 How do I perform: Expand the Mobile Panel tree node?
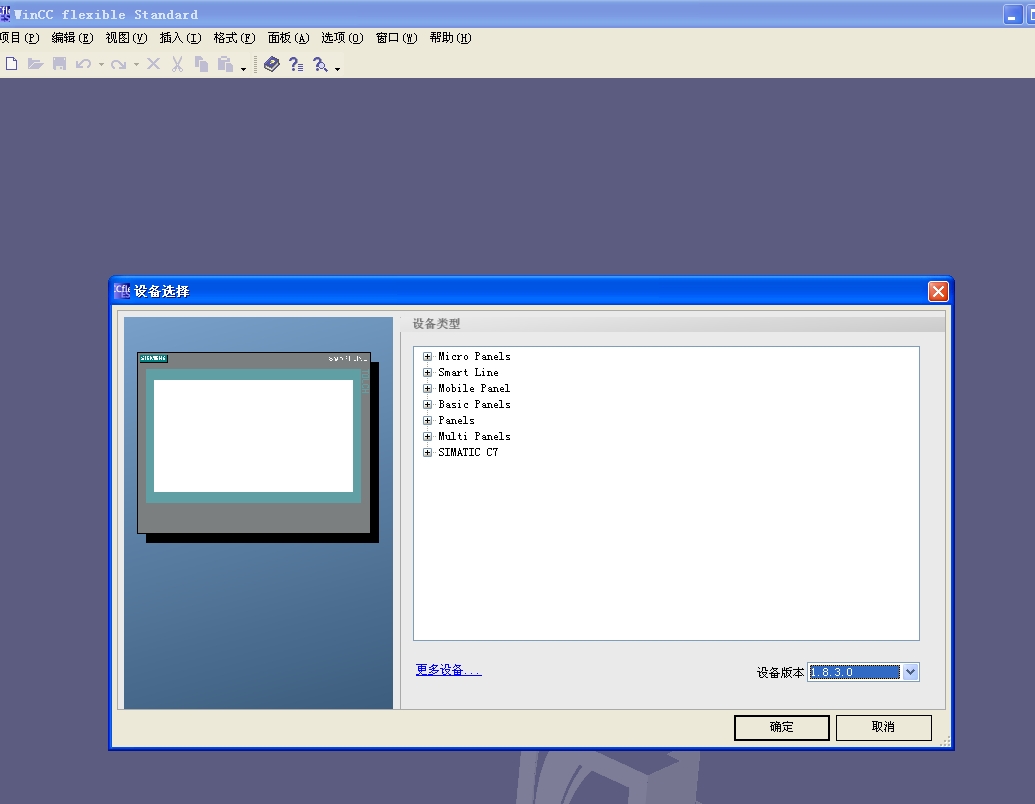(427, 388)
